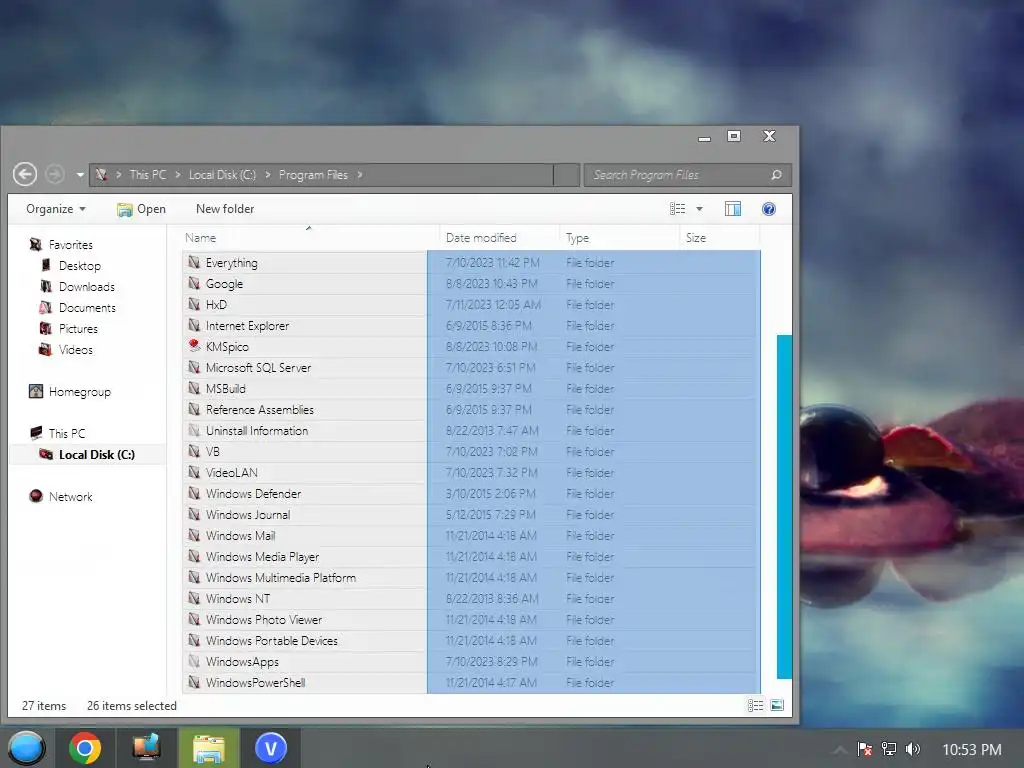Screen dimensions: 1024x768
Task: Sort by Size column header
Action: point(696,238)
